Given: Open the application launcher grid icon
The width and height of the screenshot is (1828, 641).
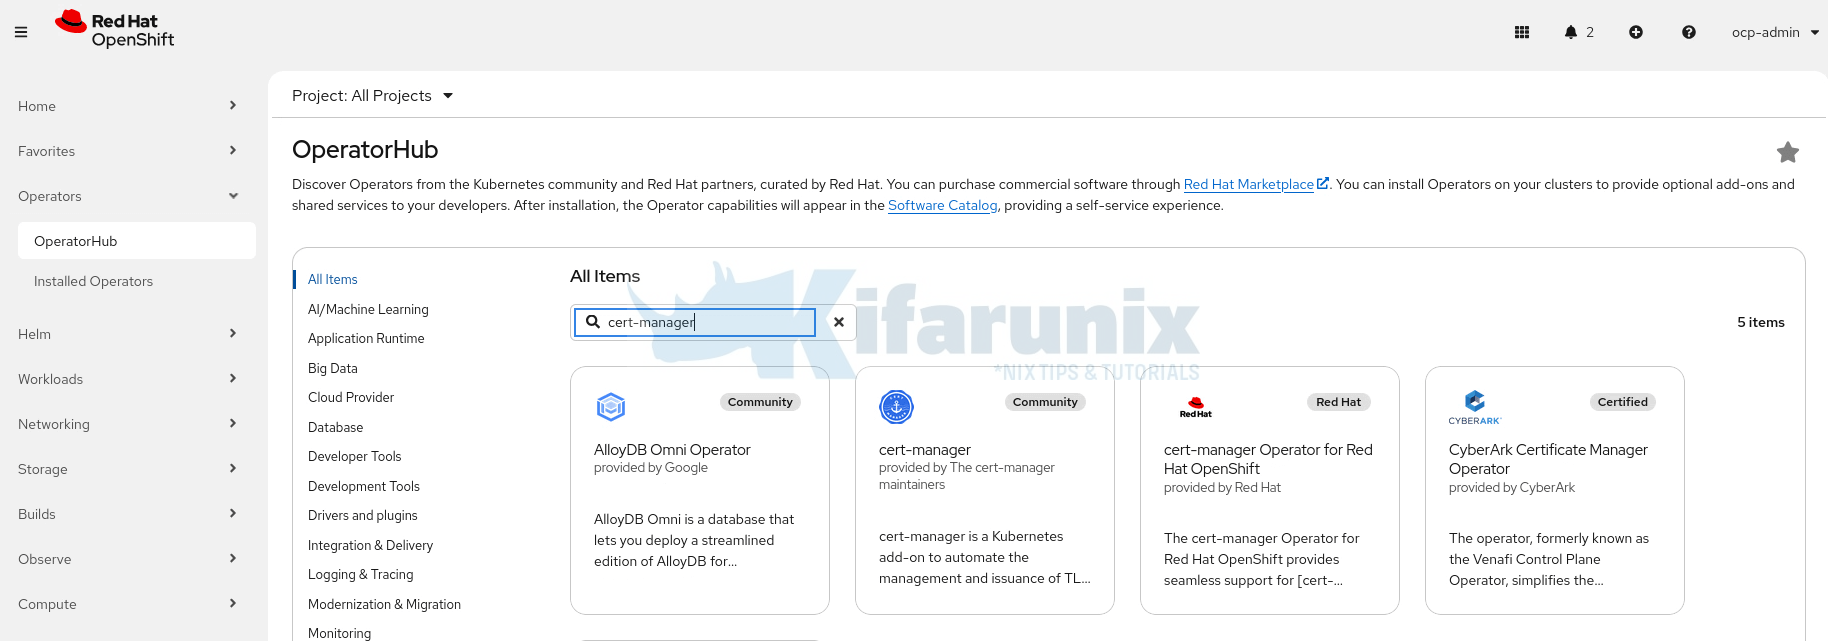Looking at the screenshot, I should coord(1522,32).
